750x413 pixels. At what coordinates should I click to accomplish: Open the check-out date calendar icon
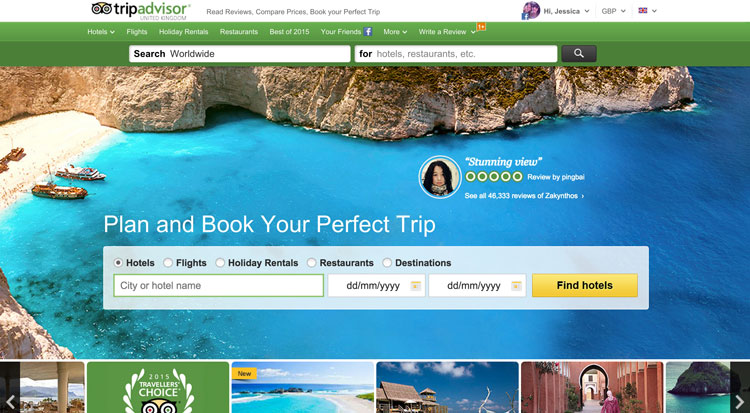pyautogui.click(x=516, y=286)
